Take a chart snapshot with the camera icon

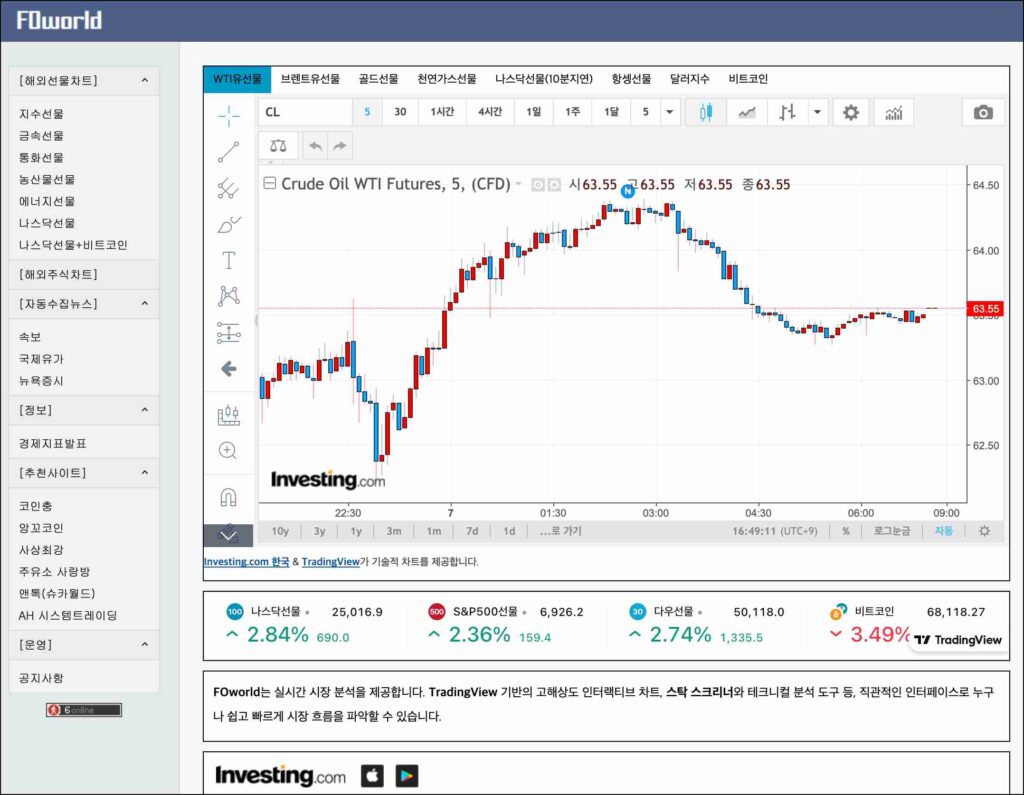[x=983, y=112]
